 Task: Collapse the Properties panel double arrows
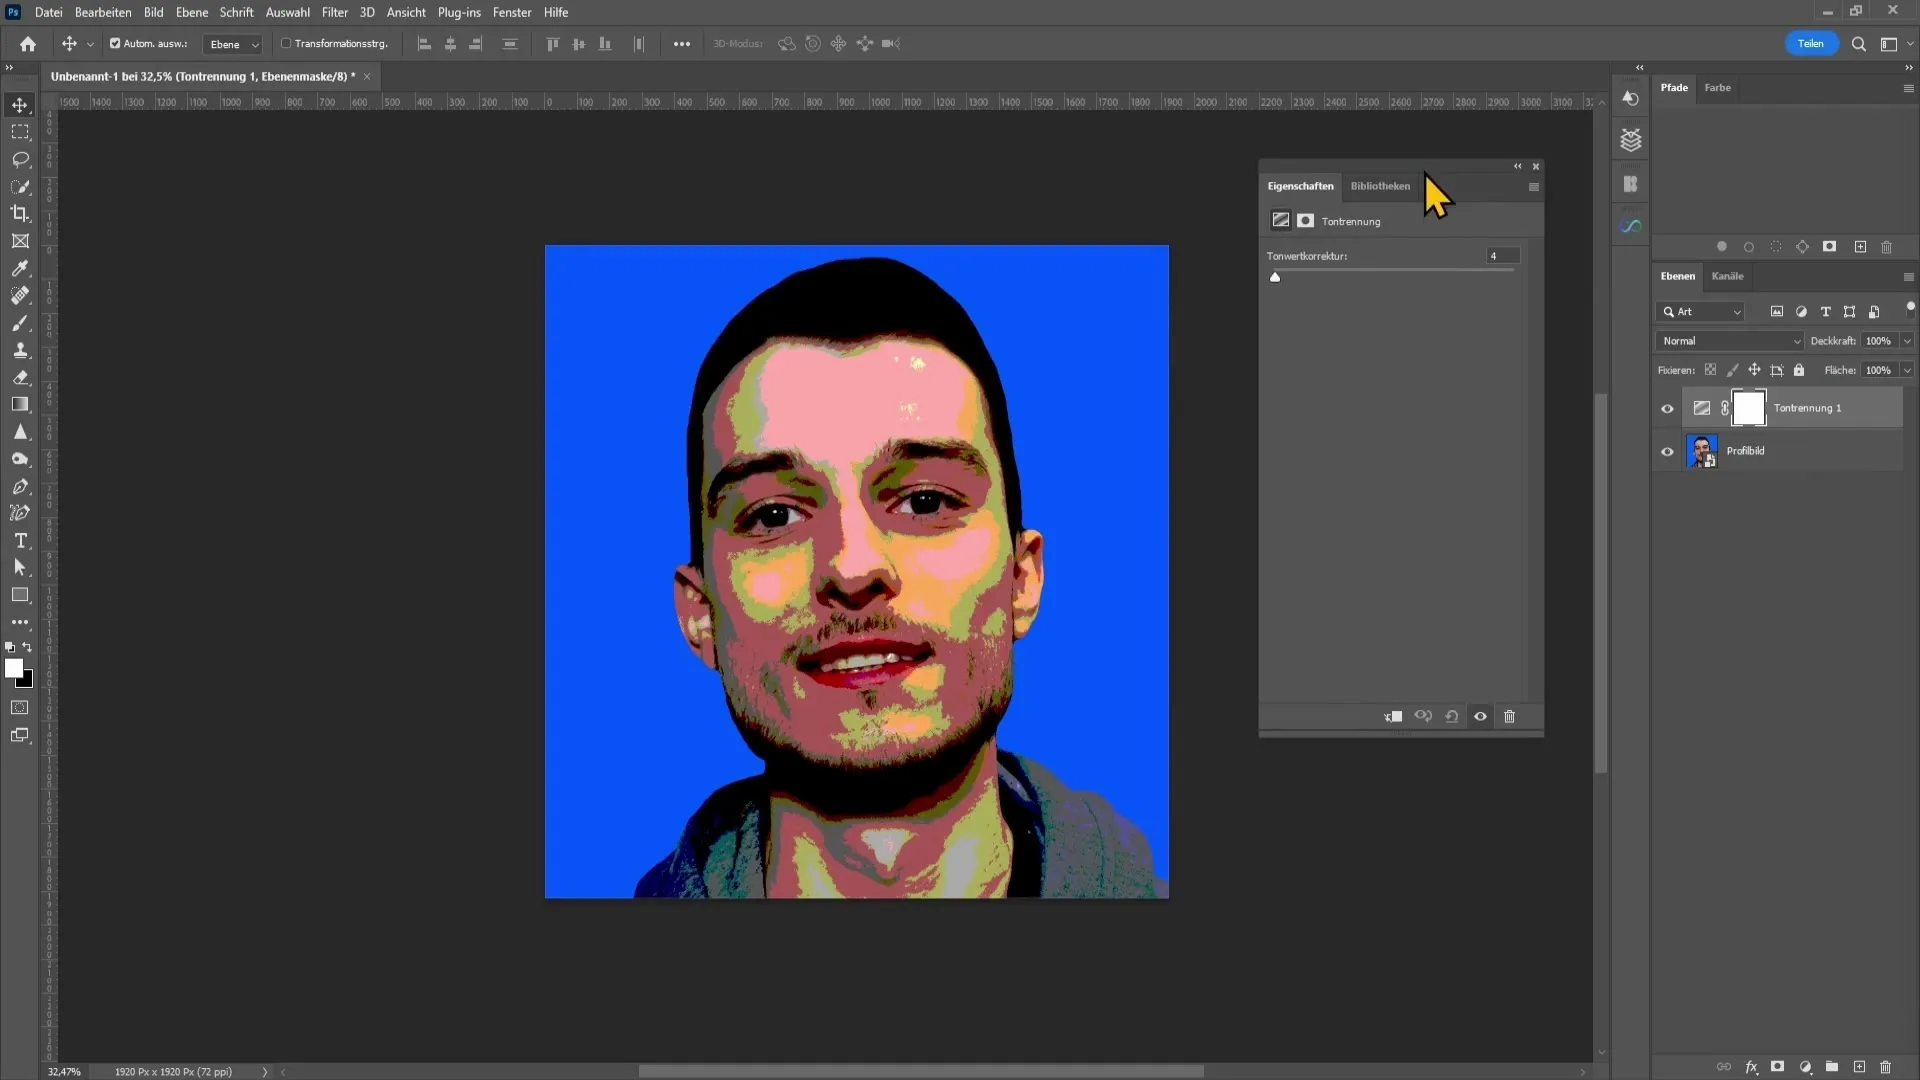pyautogui.click(x=1517, y=166)
